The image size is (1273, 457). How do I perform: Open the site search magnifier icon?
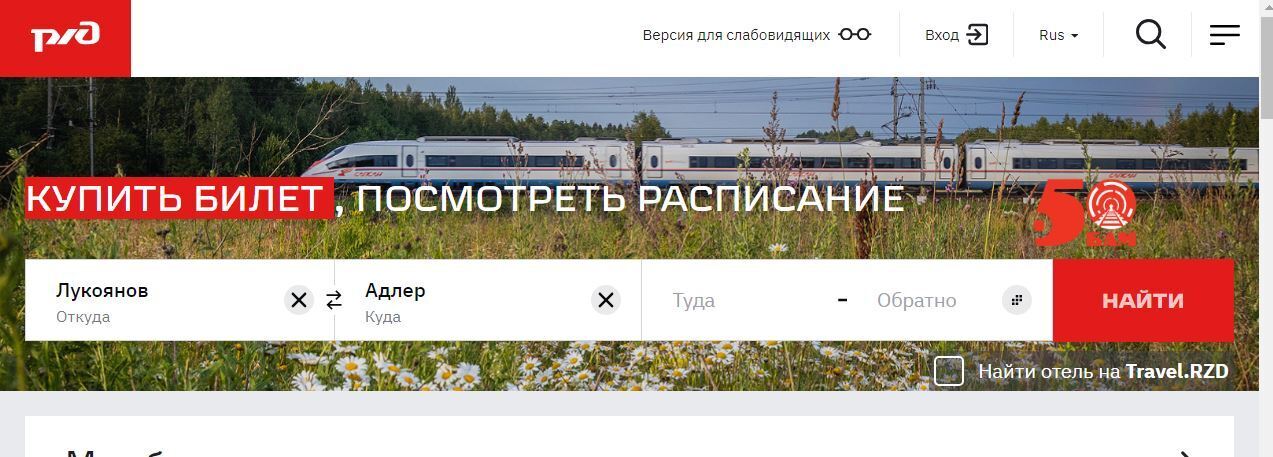pos(1151,35)
